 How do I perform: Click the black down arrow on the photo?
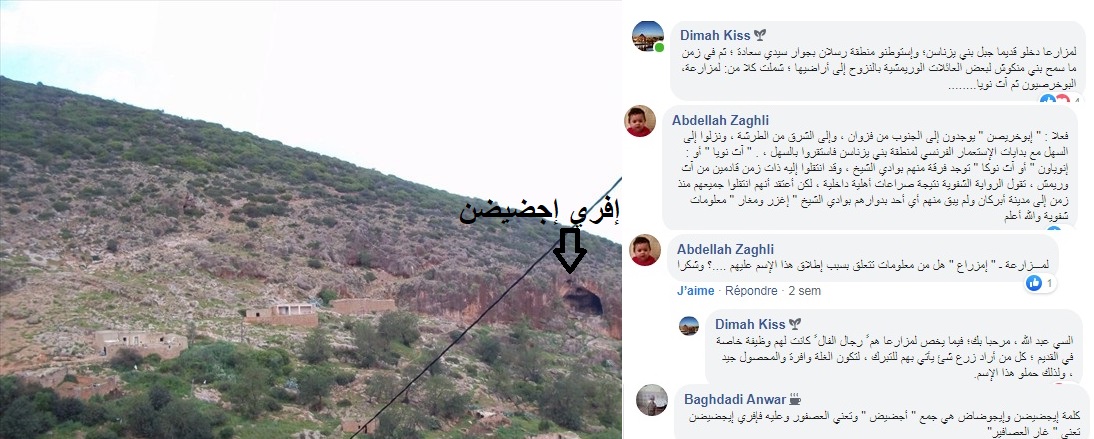pos(570,250)
